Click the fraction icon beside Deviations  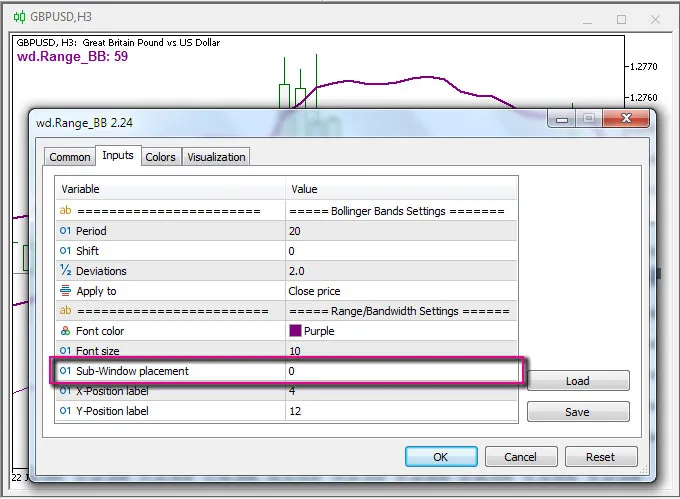point(66,271)
